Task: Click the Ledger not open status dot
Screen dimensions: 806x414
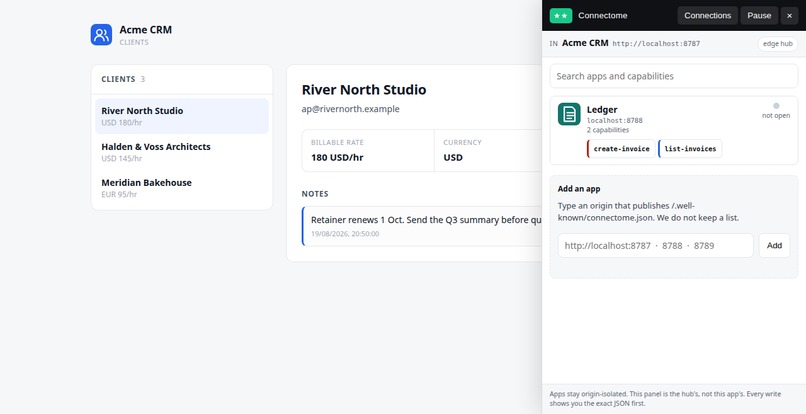Action: 776,106
